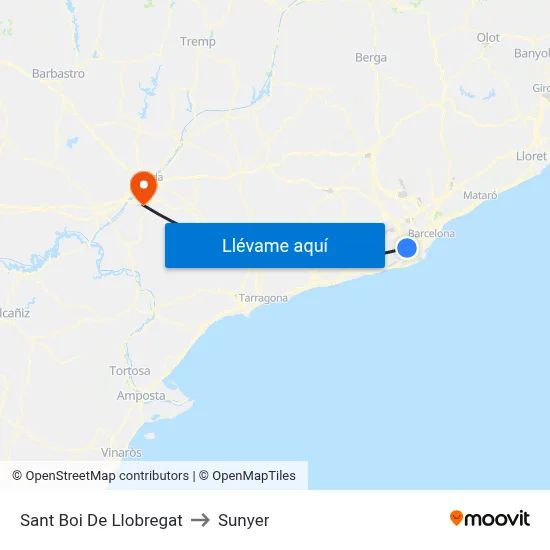Screen dimensions: 550x550
Task: Click the Tremp town label
Action: [198, 42]
